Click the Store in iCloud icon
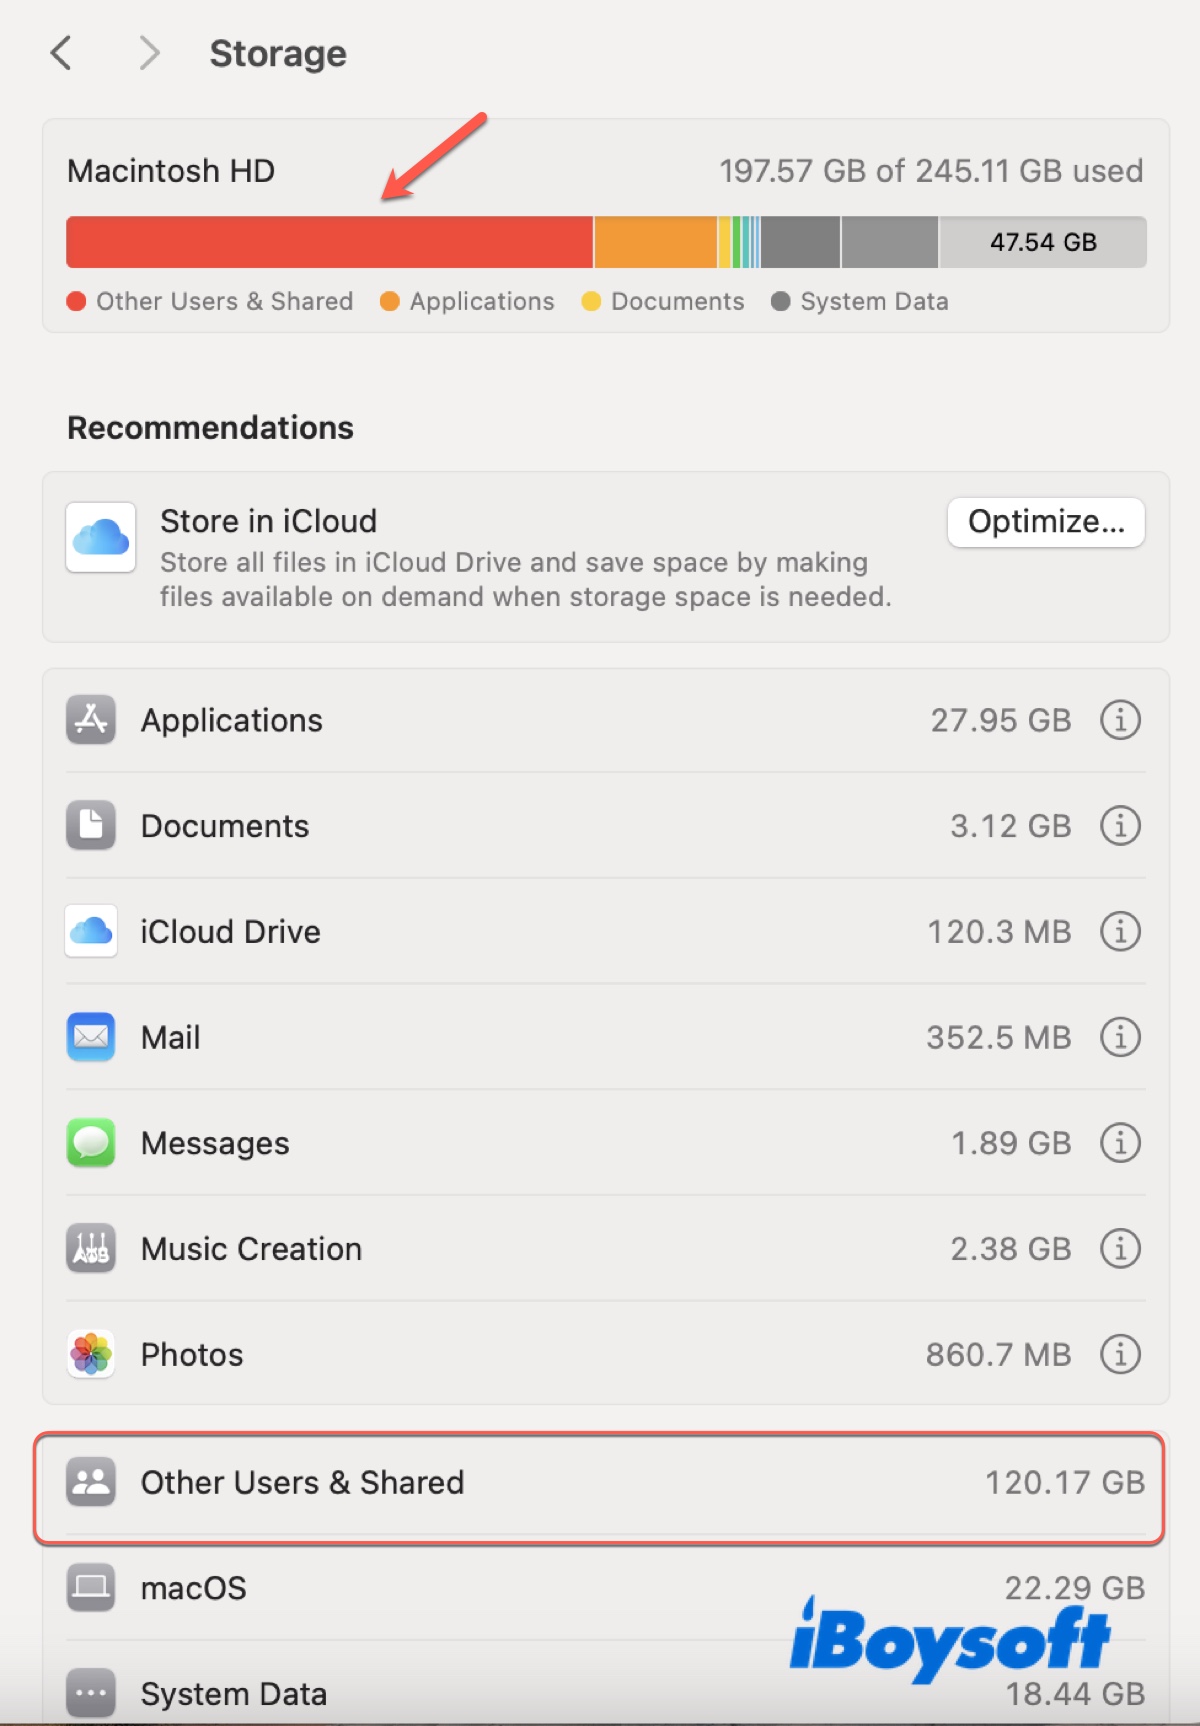Image resolution: width=1200 pixels, height=1726 pixels. 101,538
